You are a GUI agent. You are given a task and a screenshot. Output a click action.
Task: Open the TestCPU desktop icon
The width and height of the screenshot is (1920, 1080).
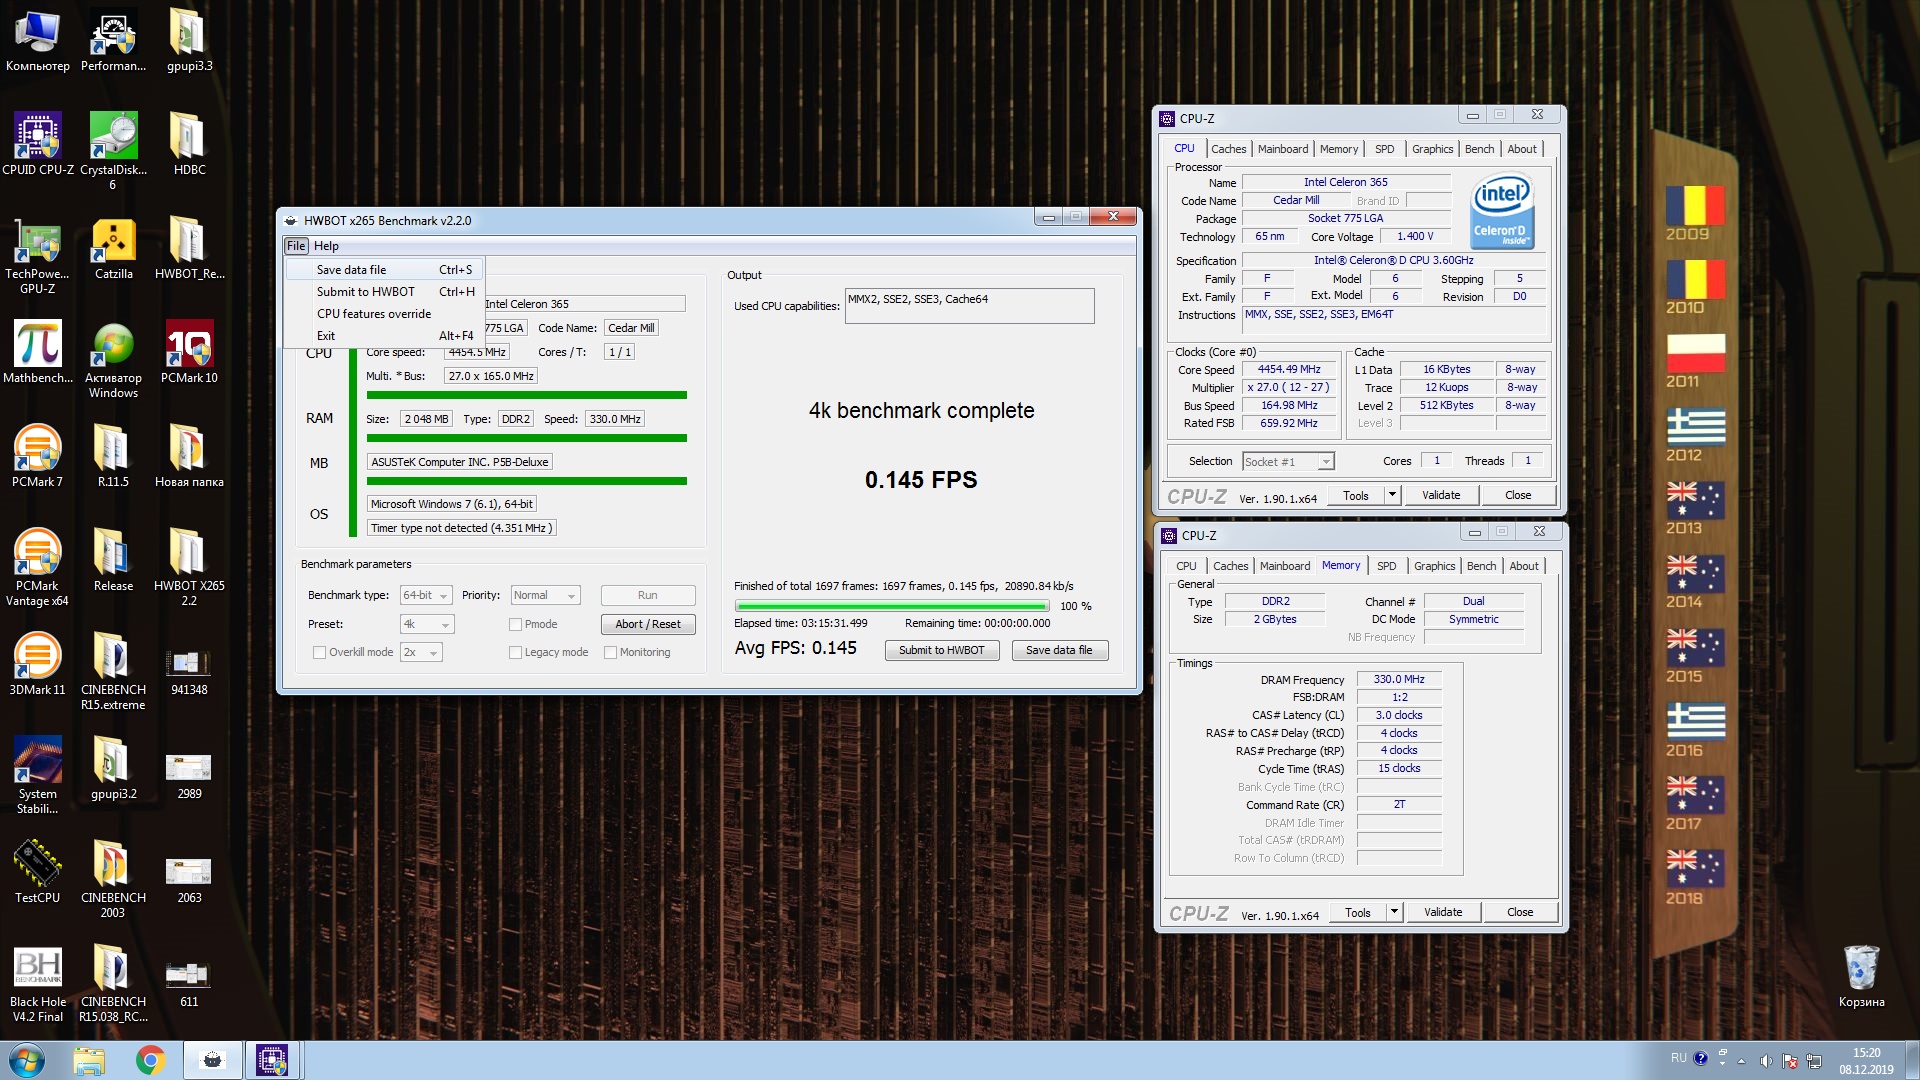[x=37, y=872]
